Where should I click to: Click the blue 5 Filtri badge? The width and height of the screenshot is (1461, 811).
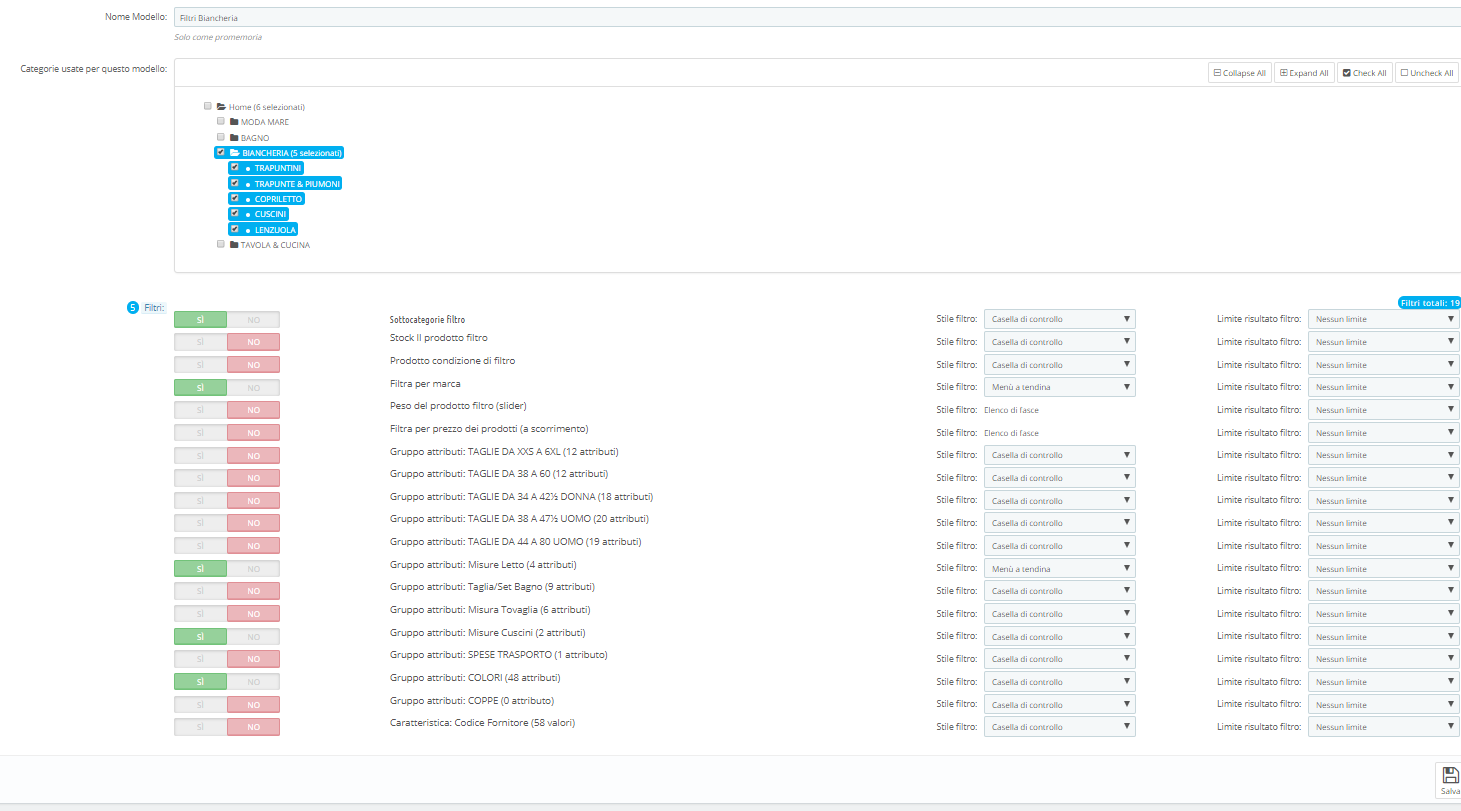(132, 308)
